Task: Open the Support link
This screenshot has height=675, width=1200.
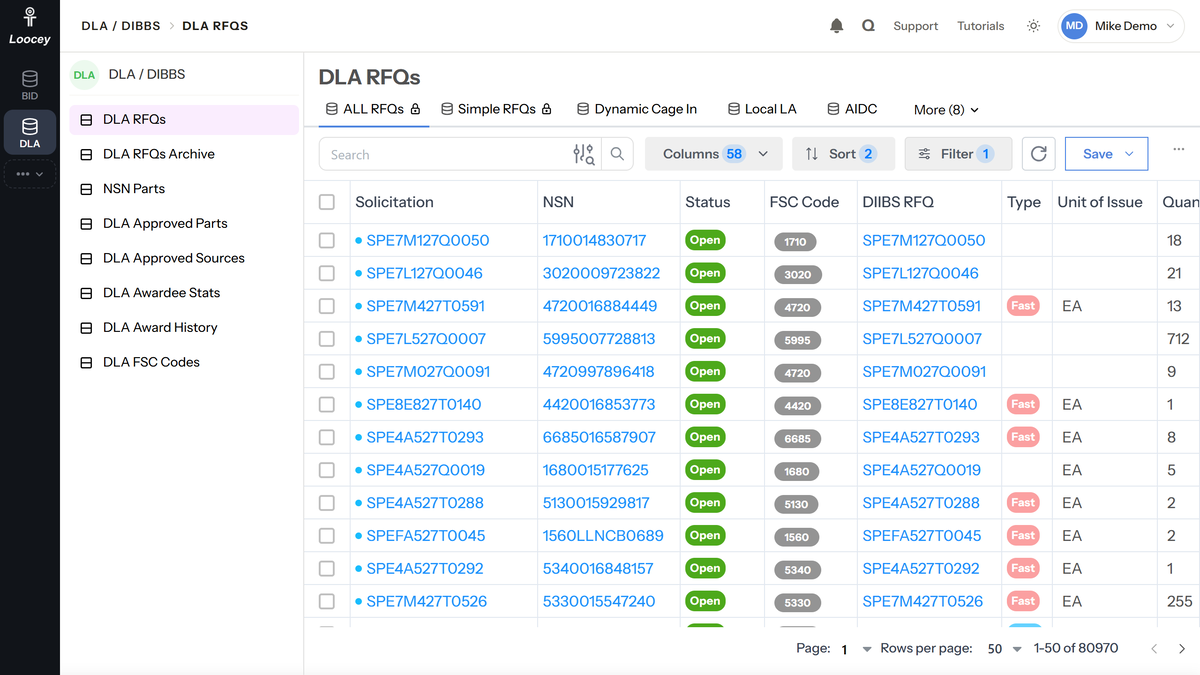Action: coord(915,26)
